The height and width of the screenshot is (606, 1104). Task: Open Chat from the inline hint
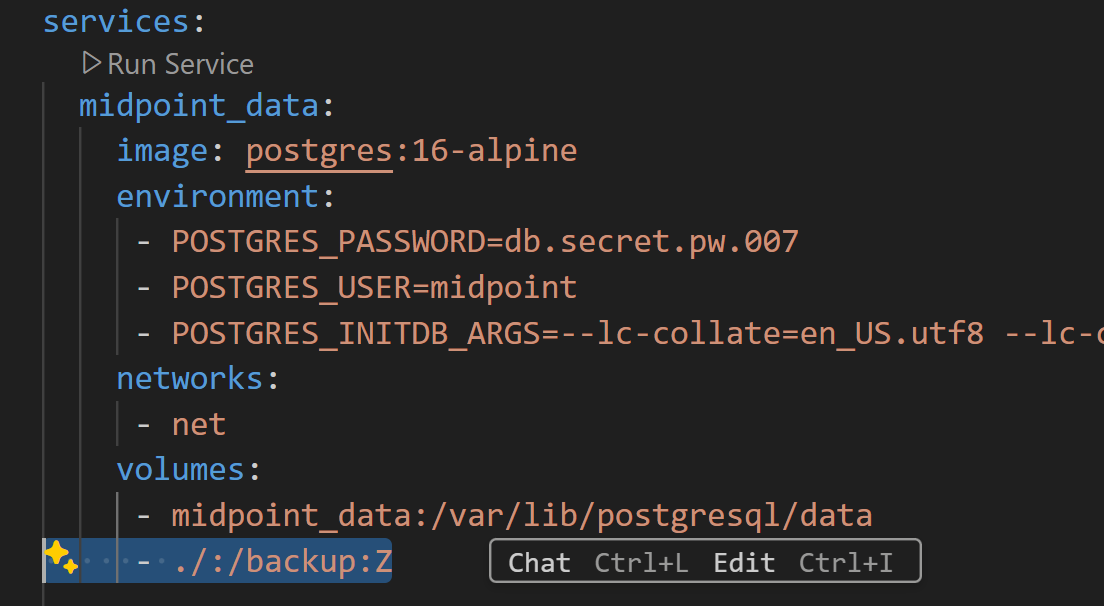(x=539, y=562)
